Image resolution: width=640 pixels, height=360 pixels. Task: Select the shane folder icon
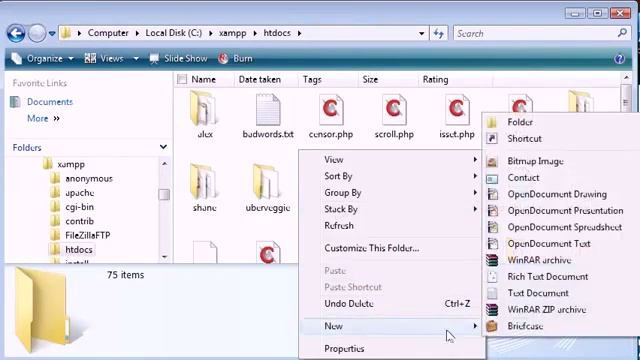(x=204, y=182)
